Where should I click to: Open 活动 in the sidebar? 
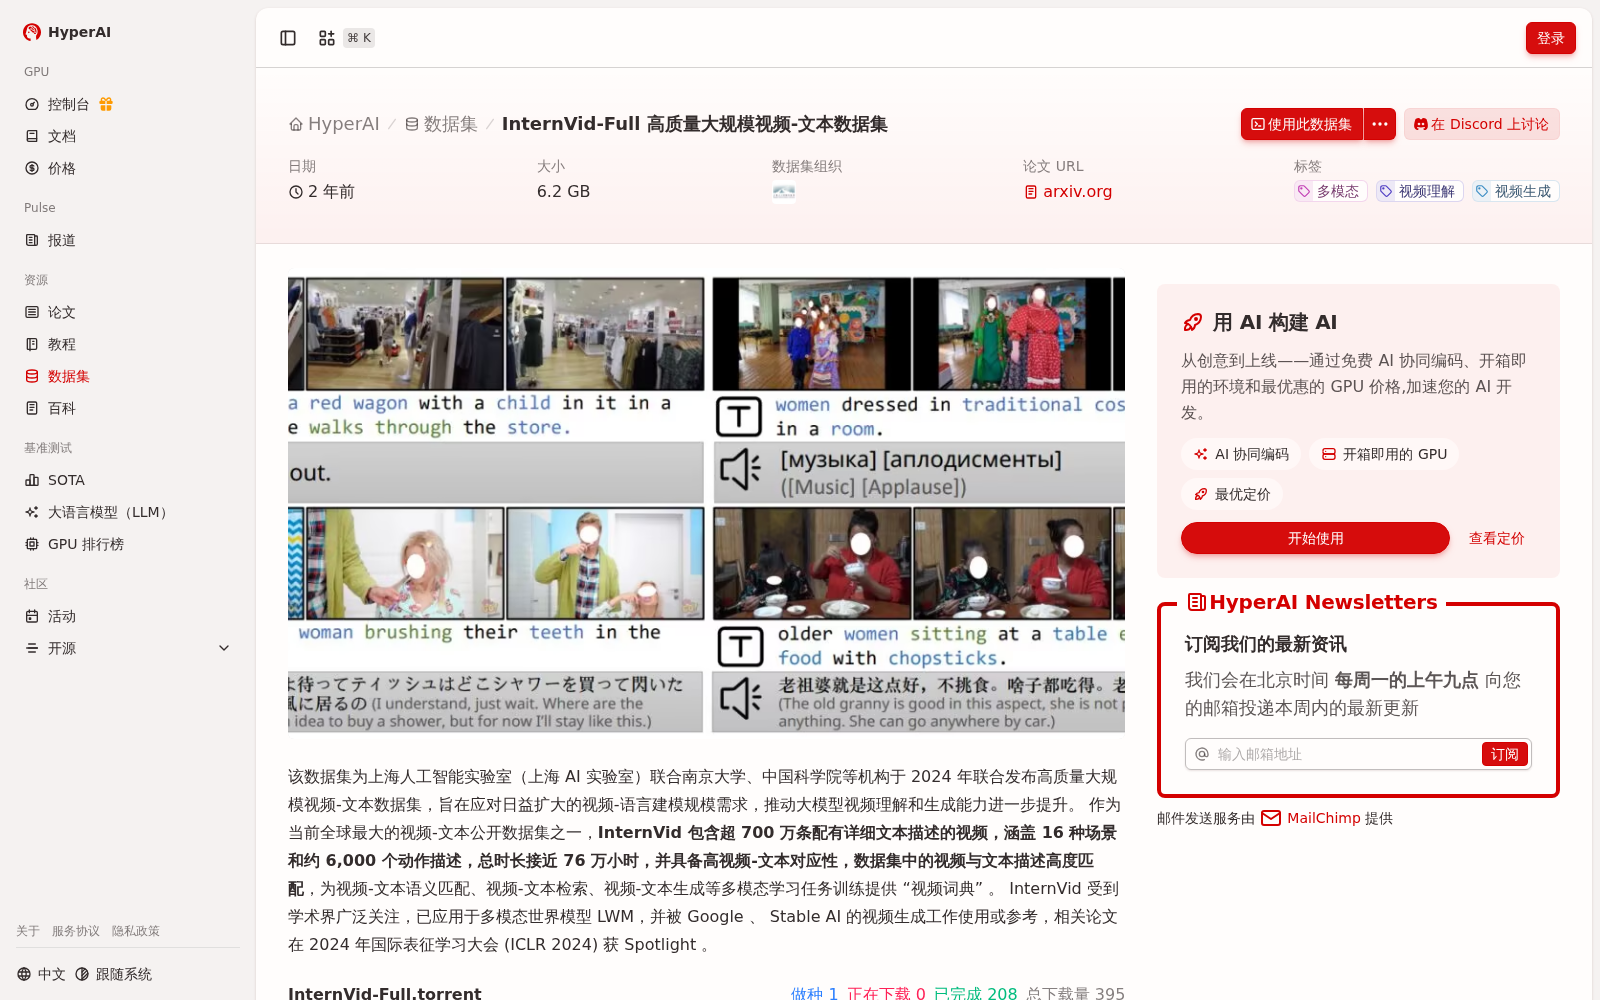click(128, 616)
